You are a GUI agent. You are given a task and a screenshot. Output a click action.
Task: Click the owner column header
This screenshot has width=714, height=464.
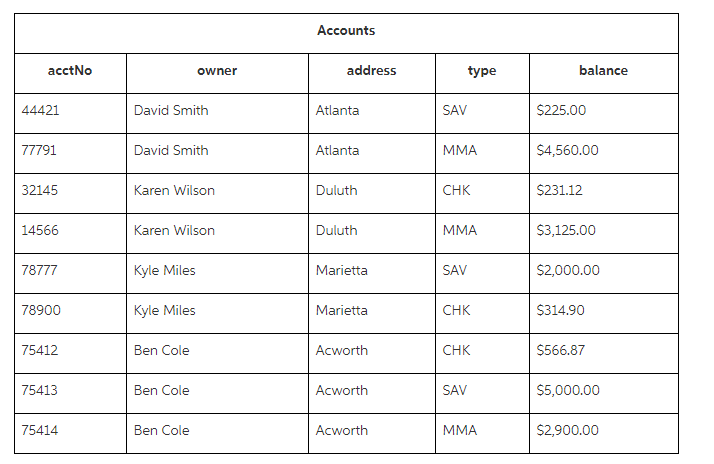[x=217, y=71]
